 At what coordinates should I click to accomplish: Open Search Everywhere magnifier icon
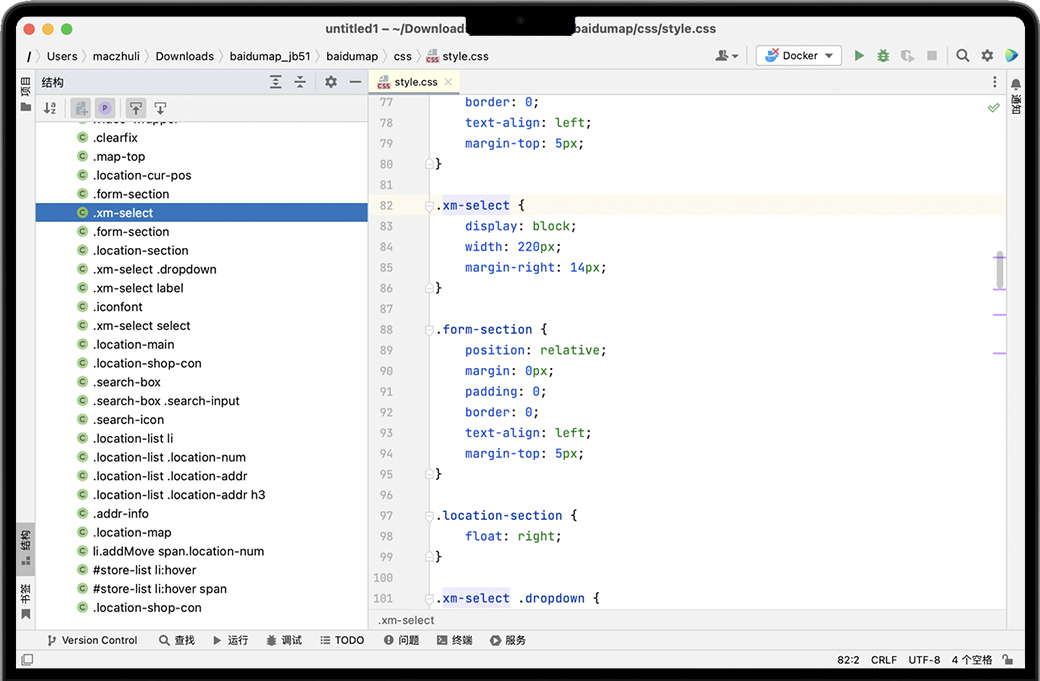click(962, 56)
